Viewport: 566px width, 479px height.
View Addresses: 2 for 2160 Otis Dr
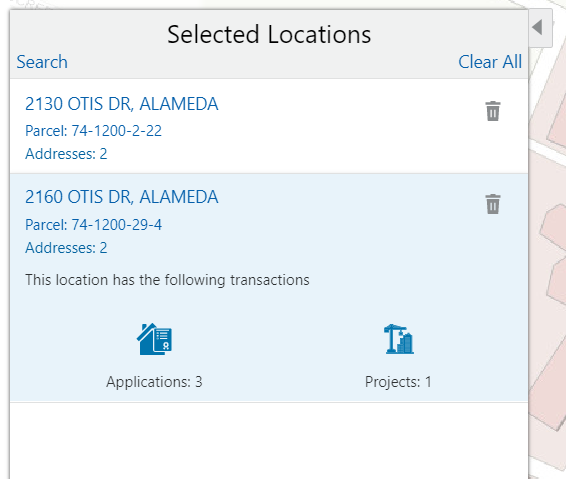pyautogui.click(x=66, y=248)
